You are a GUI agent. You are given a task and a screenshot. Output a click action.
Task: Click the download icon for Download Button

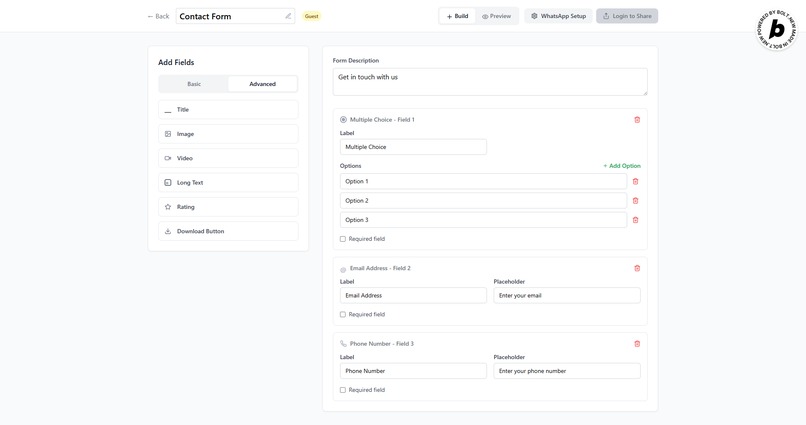coord(168,231)
